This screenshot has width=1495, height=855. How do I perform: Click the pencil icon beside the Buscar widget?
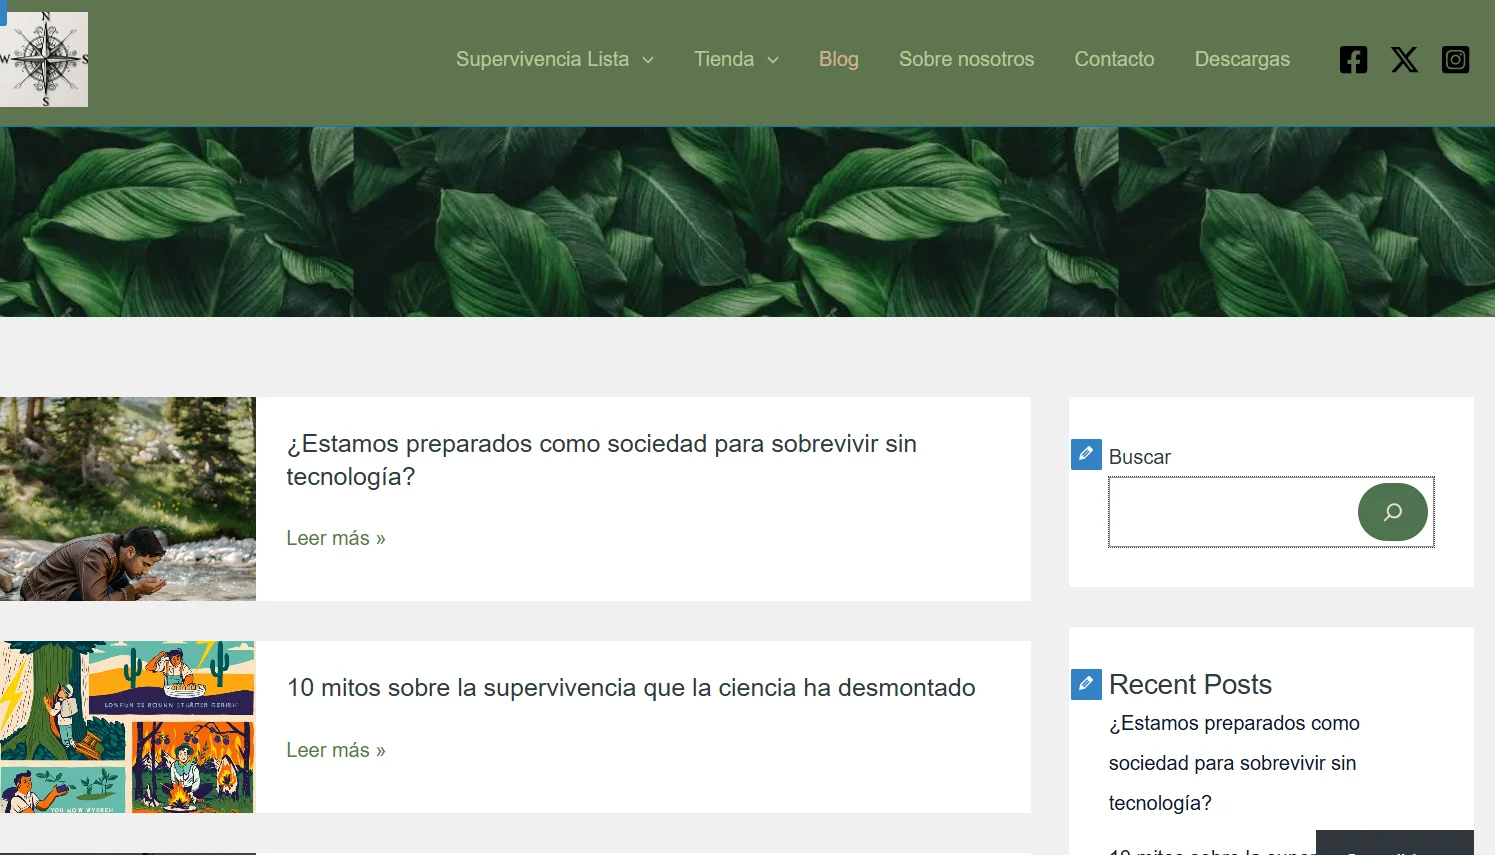[1086, 454]
